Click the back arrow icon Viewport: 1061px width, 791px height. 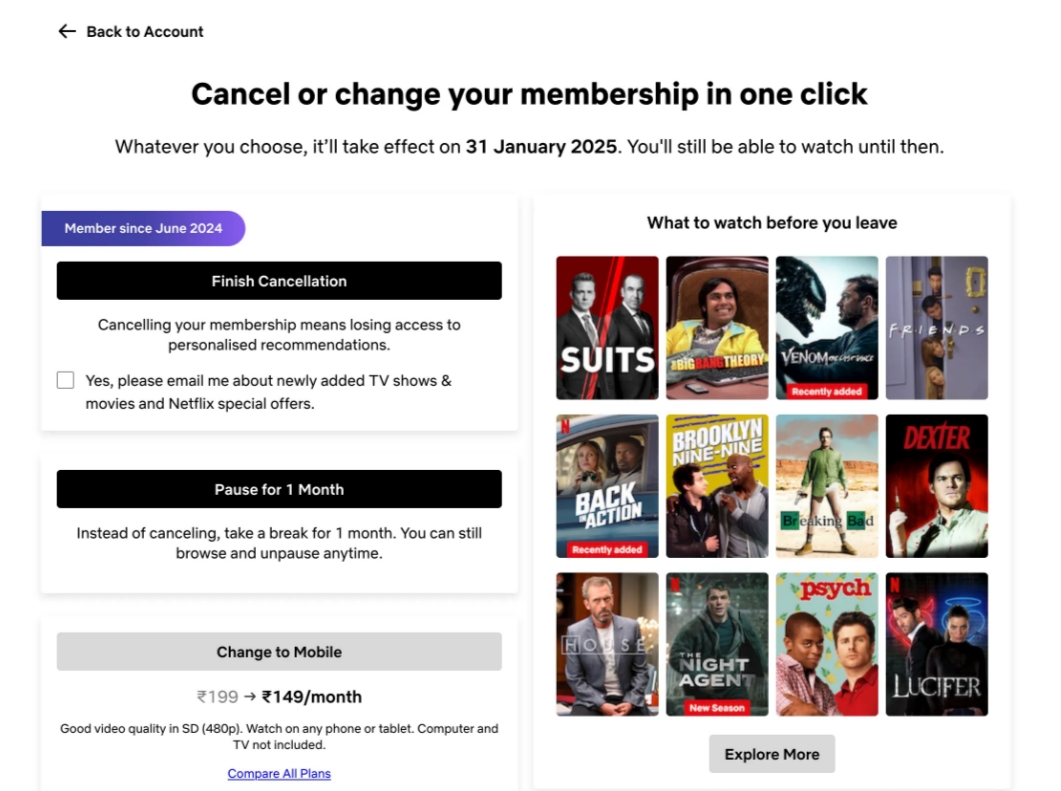click(67, 31)
